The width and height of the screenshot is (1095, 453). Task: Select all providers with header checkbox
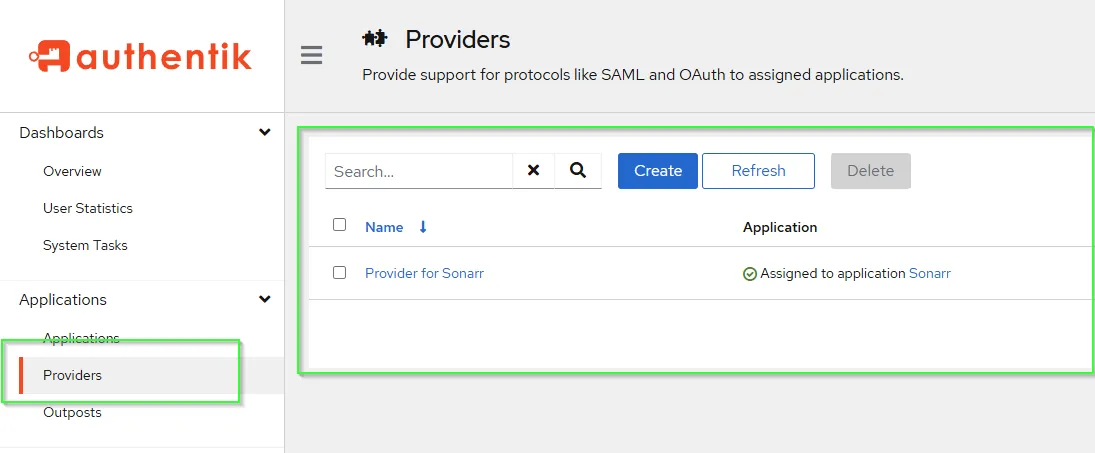pos(339,225)
